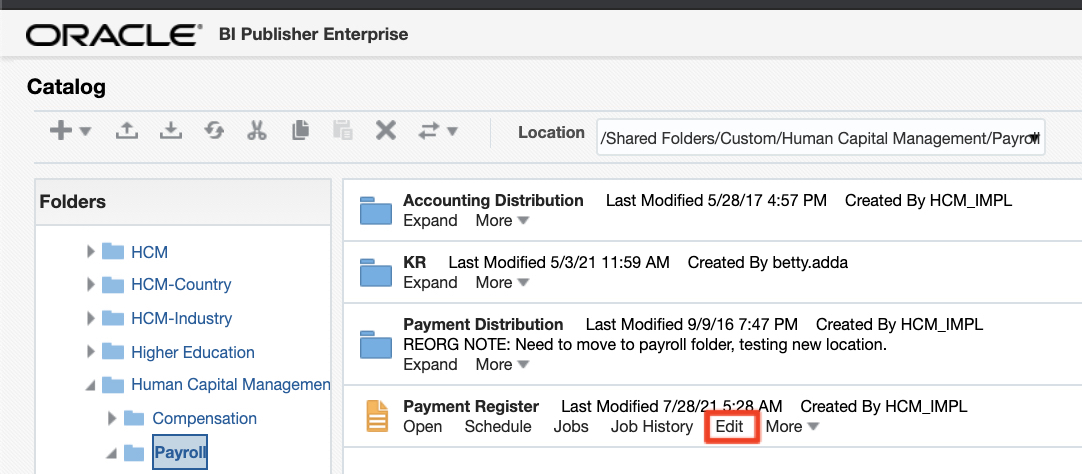Expand the HCM folder tree node
1082x474 pixels.
[x=91, y=251]
